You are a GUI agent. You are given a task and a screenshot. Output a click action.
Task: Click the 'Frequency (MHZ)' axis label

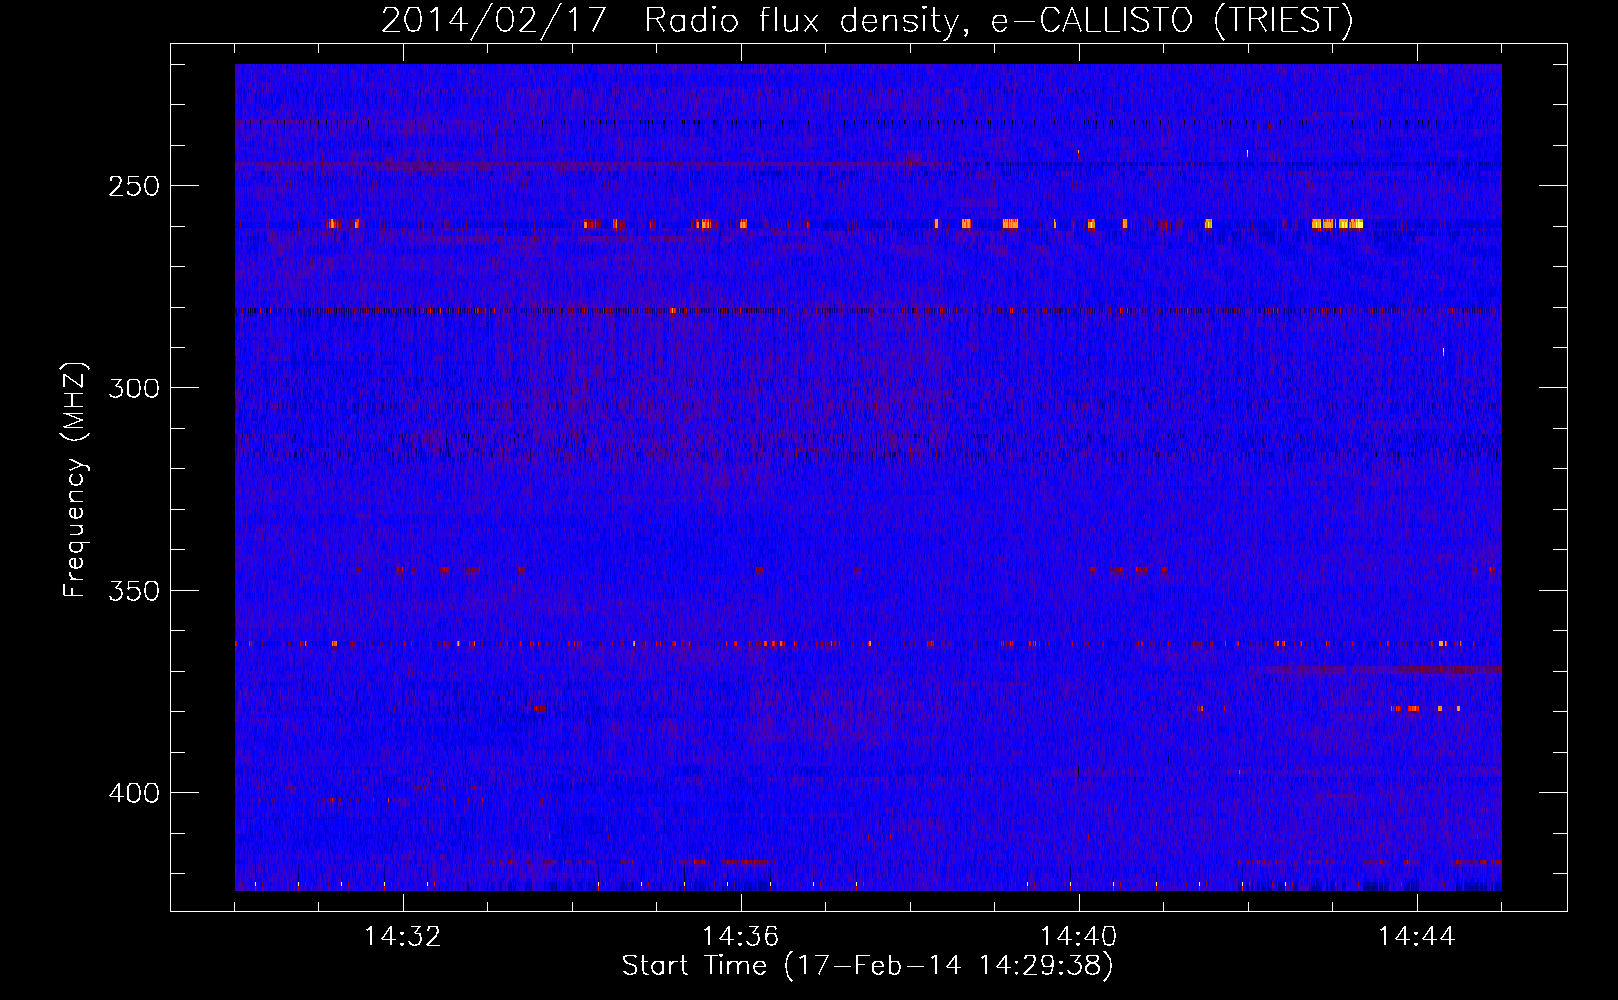click(74, 479)
